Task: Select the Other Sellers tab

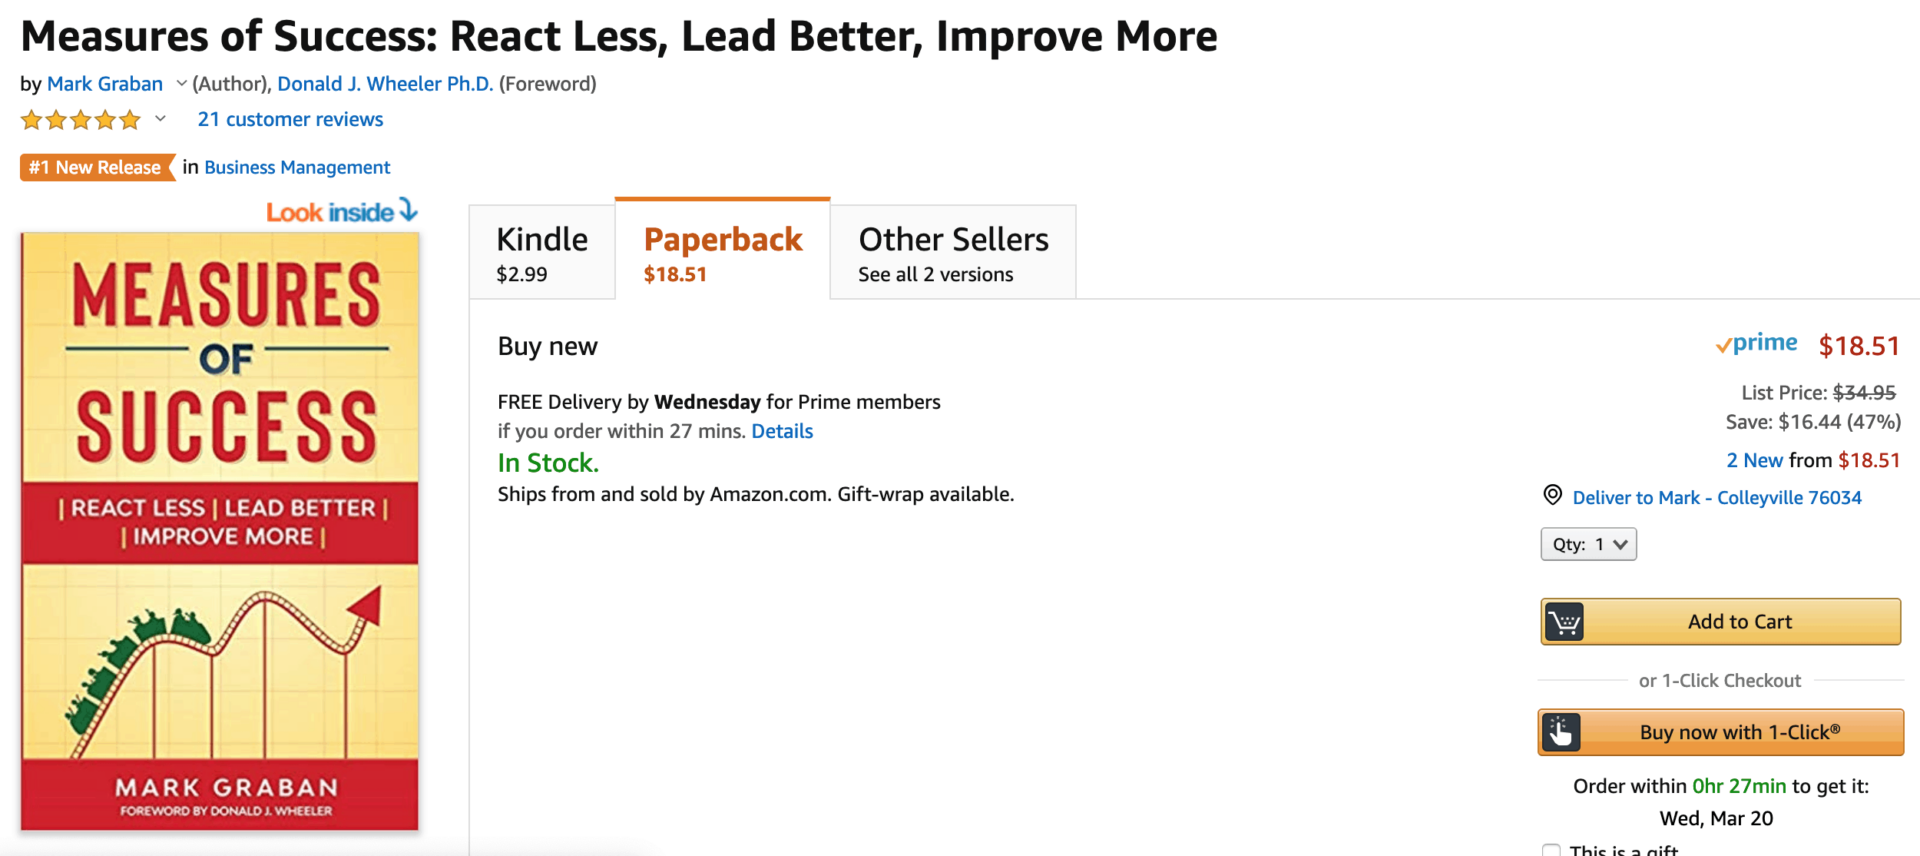Action: coord(953,253)
